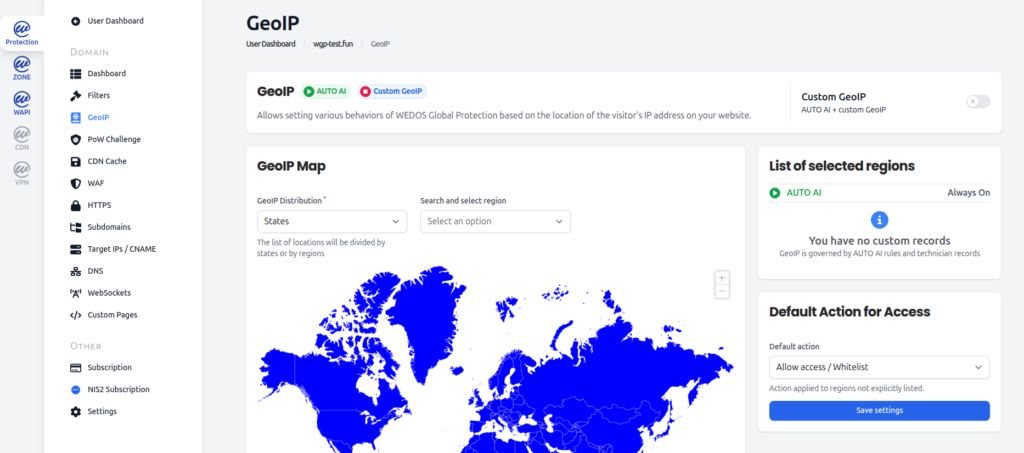Click the Subscription card icon
The image size is (1024, 453).
click(x=75, y=367)
